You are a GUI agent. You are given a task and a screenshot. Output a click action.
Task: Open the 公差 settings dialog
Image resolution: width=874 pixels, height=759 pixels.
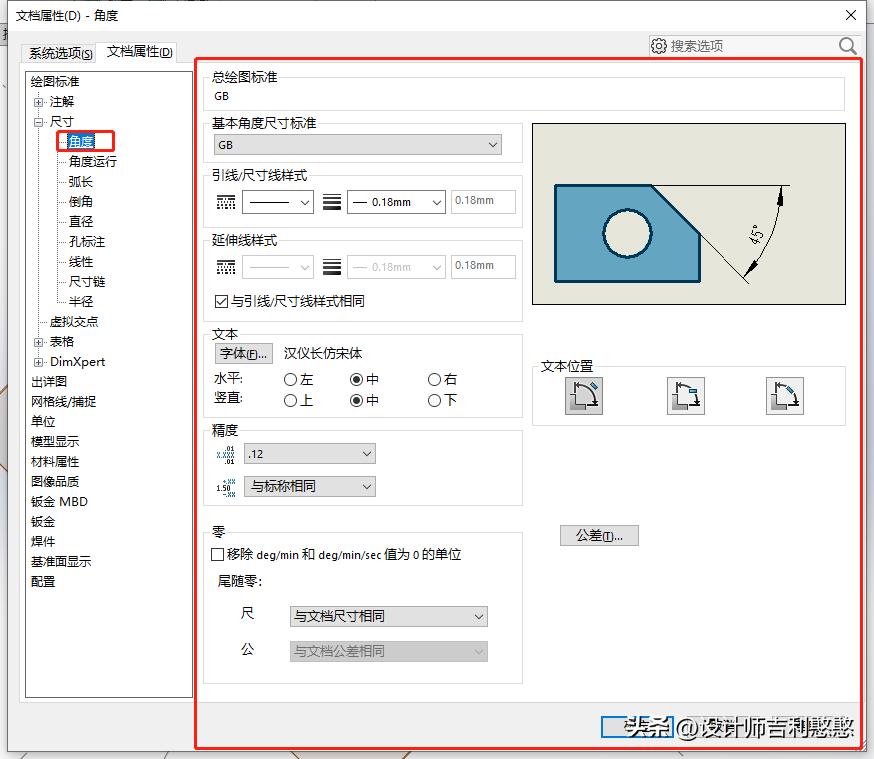(599, 535)
